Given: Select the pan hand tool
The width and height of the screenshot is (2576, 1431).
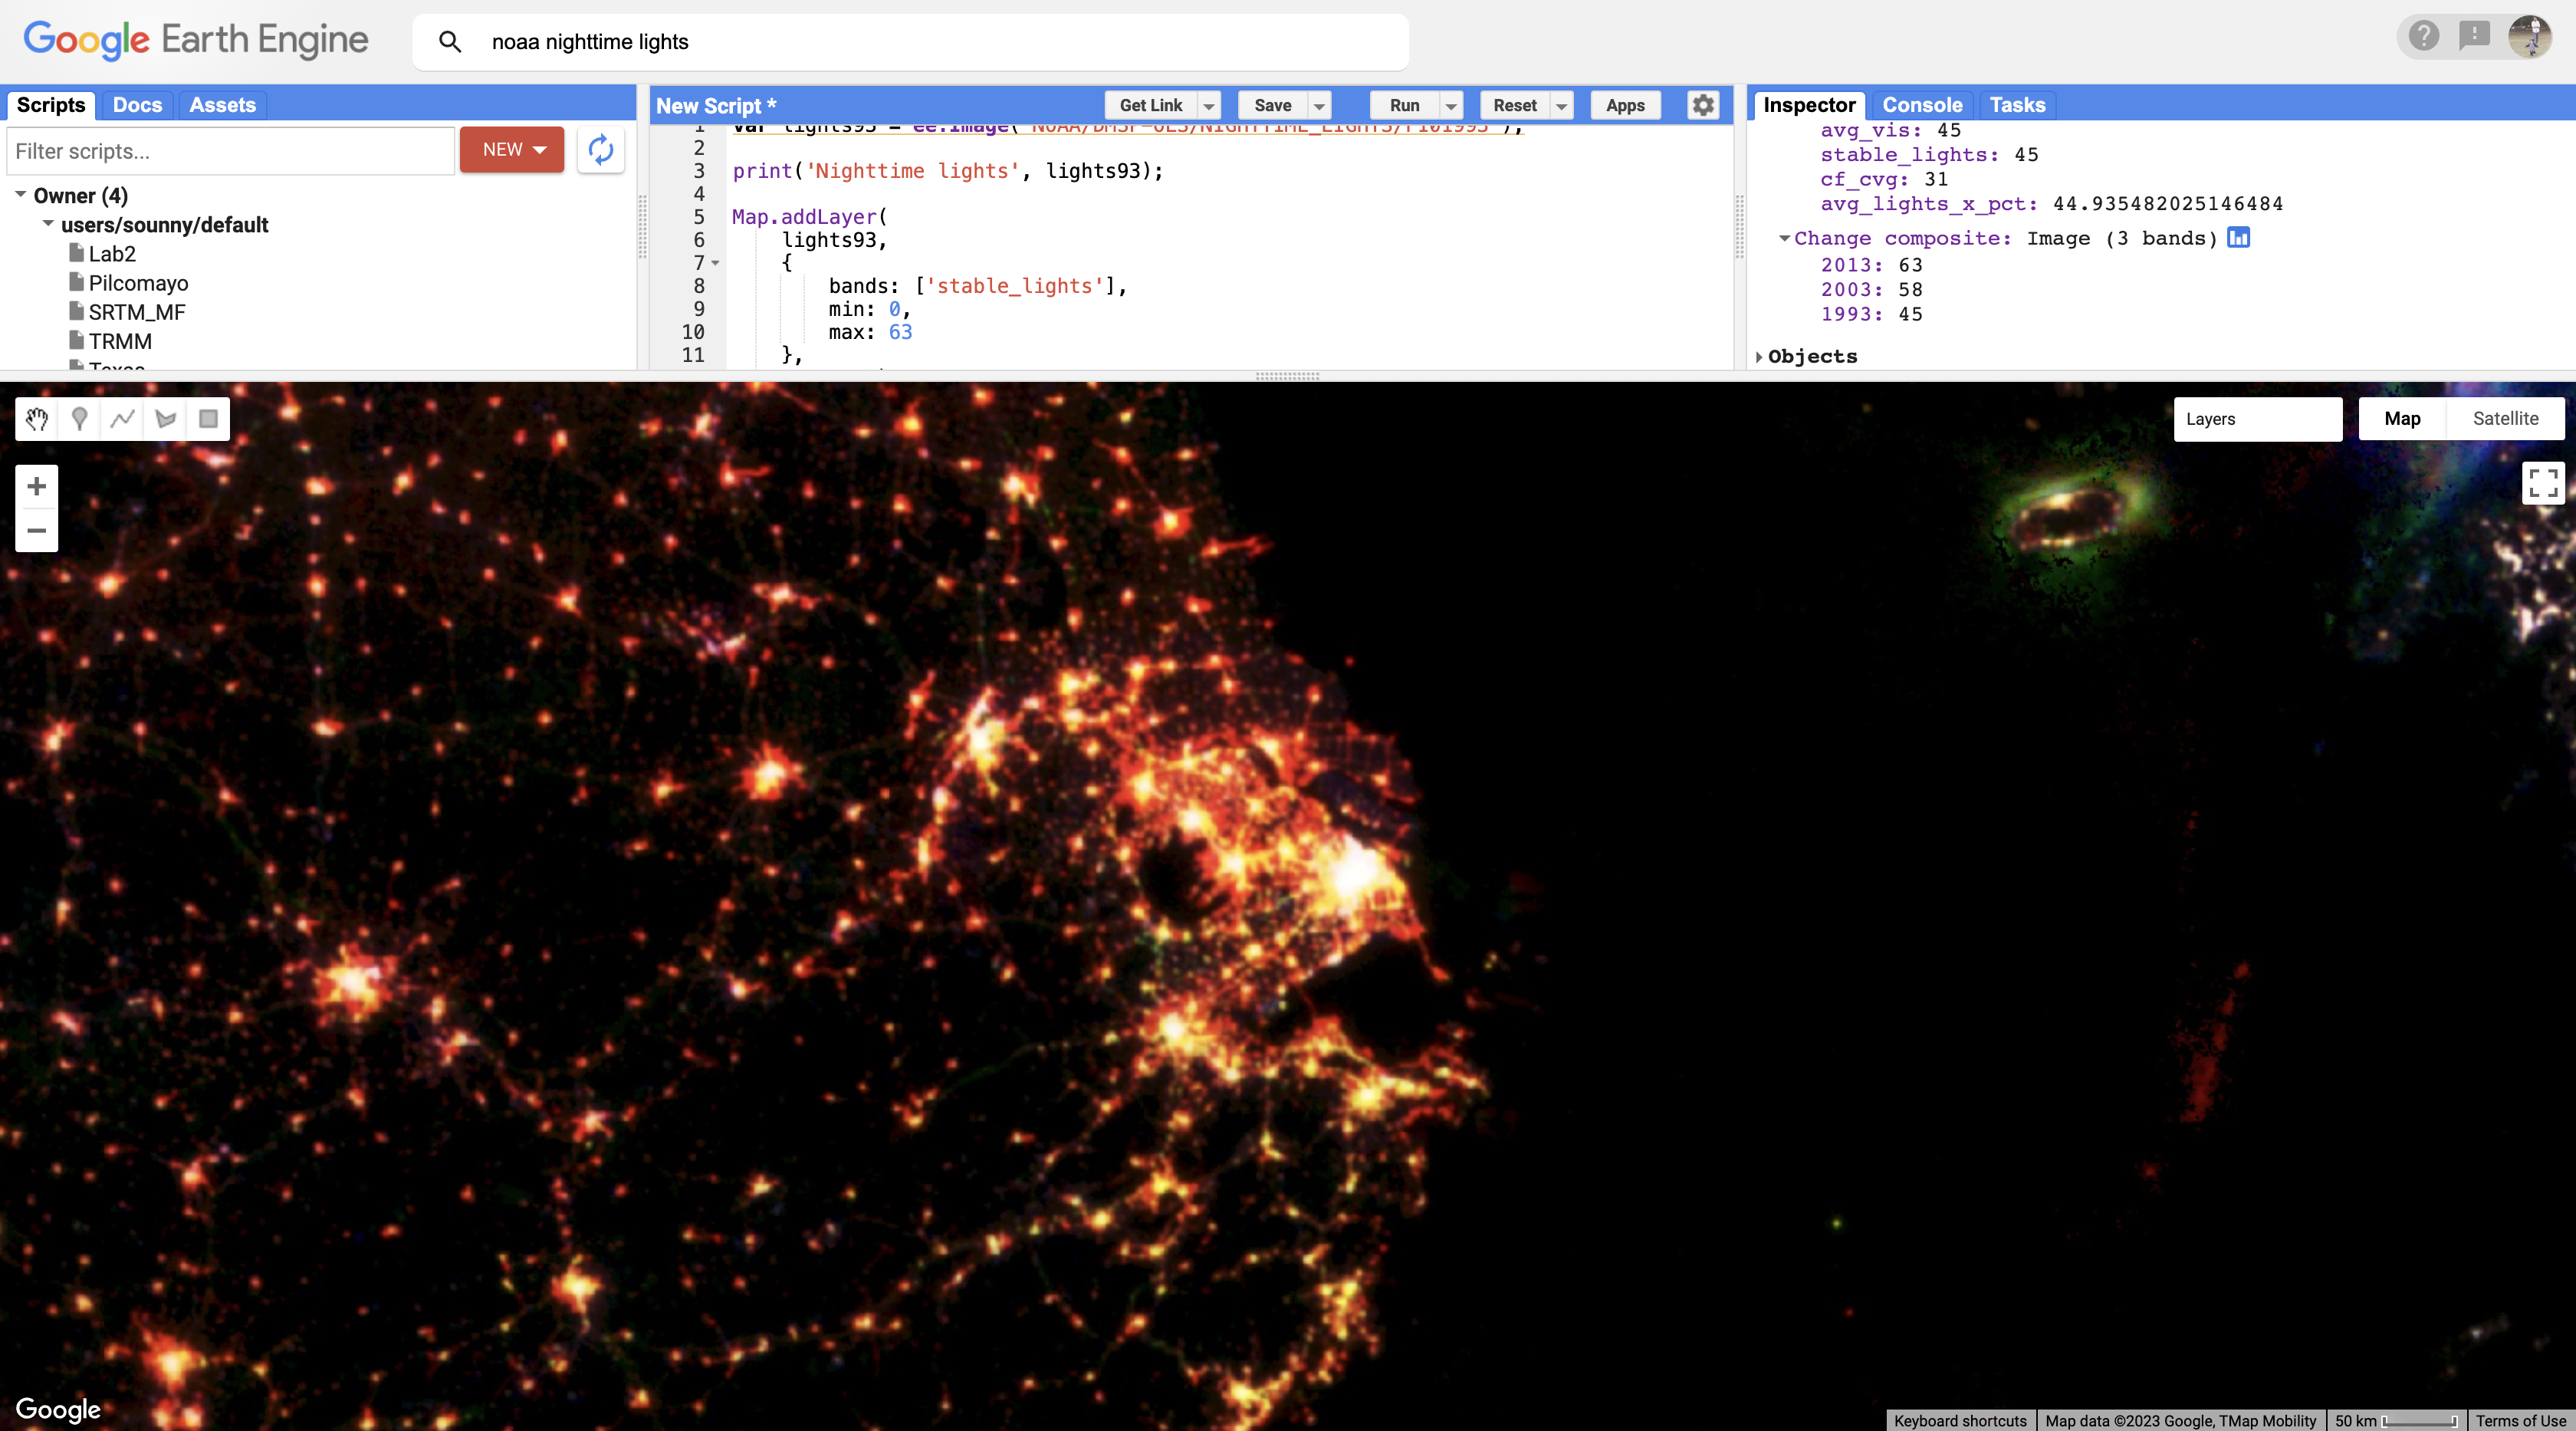Looking at the screenshot, I should tap(37, 419).
